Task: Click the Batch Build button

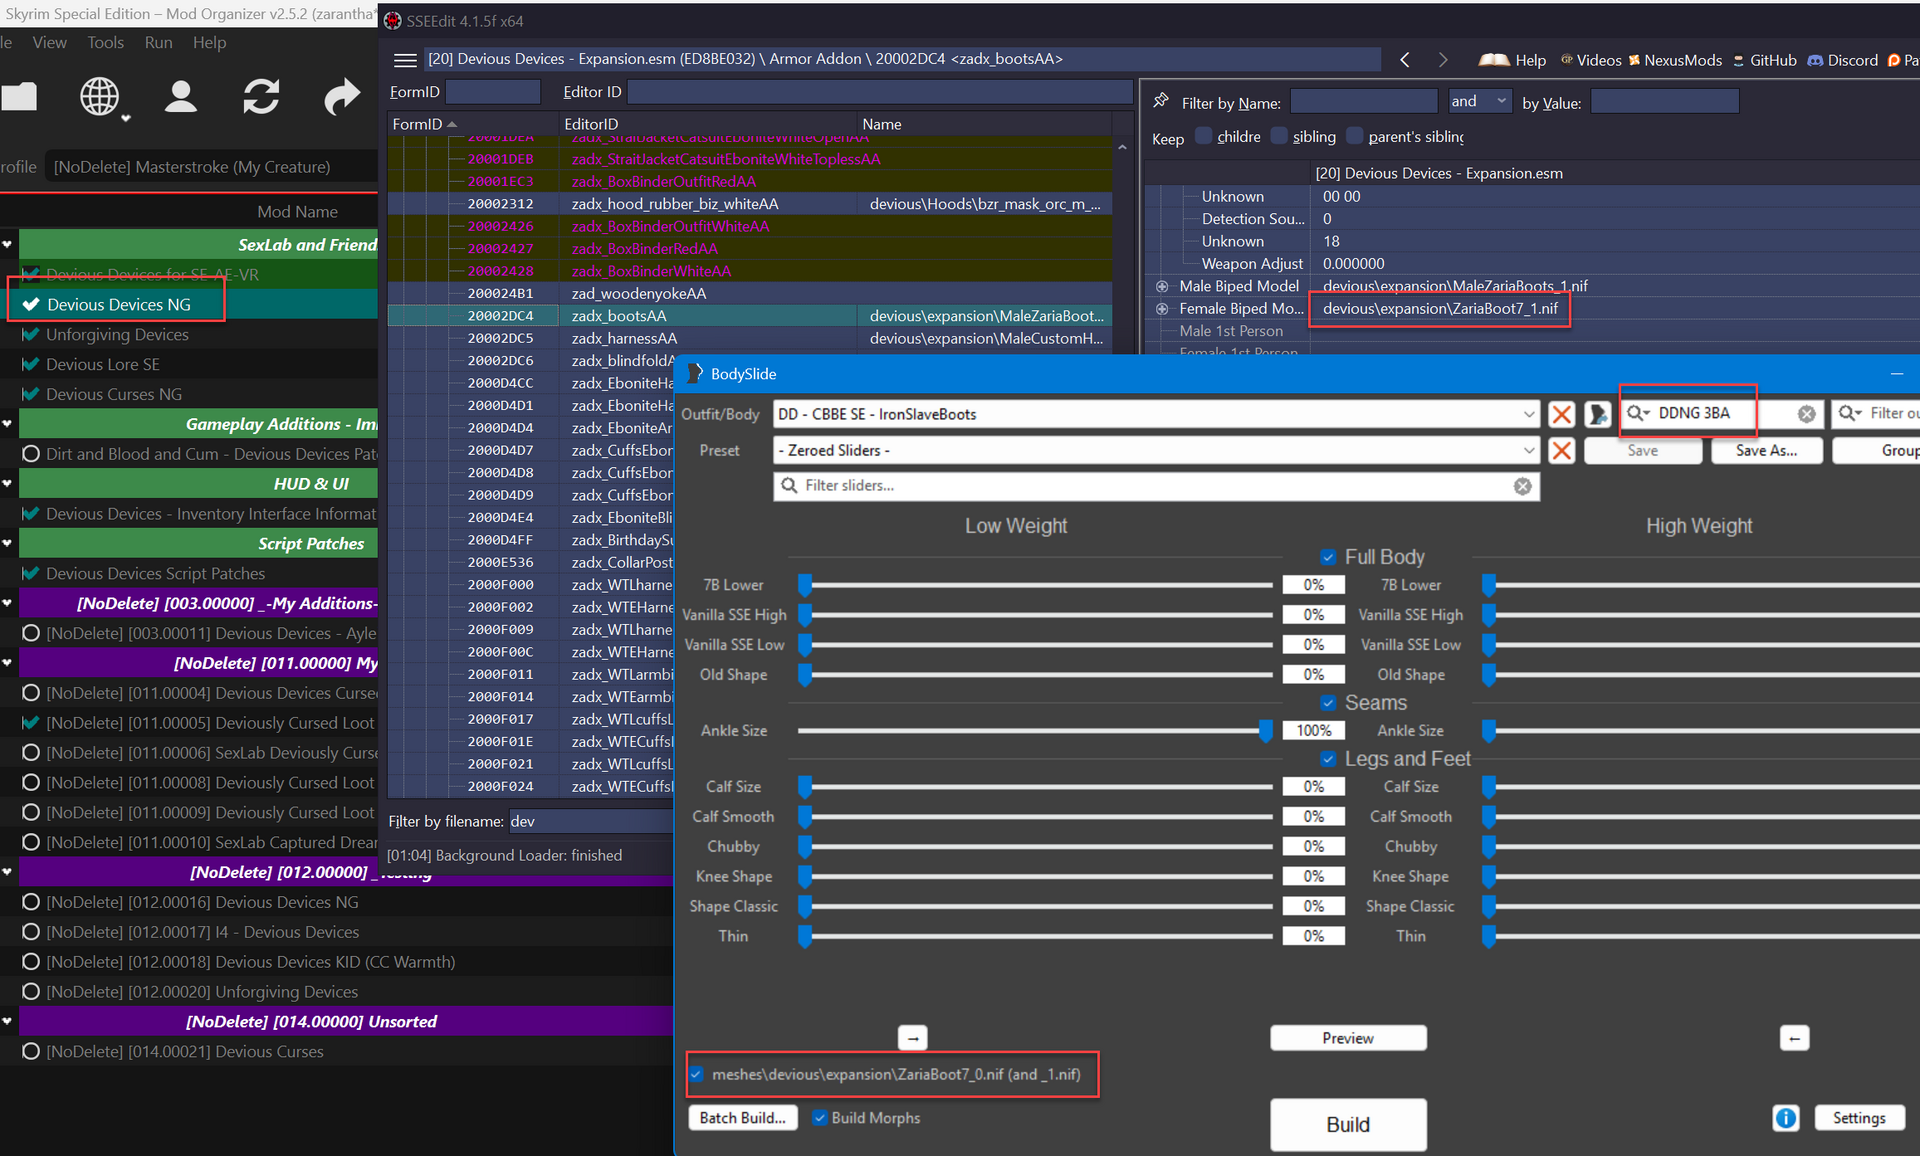Action: tap(742, 1118)
